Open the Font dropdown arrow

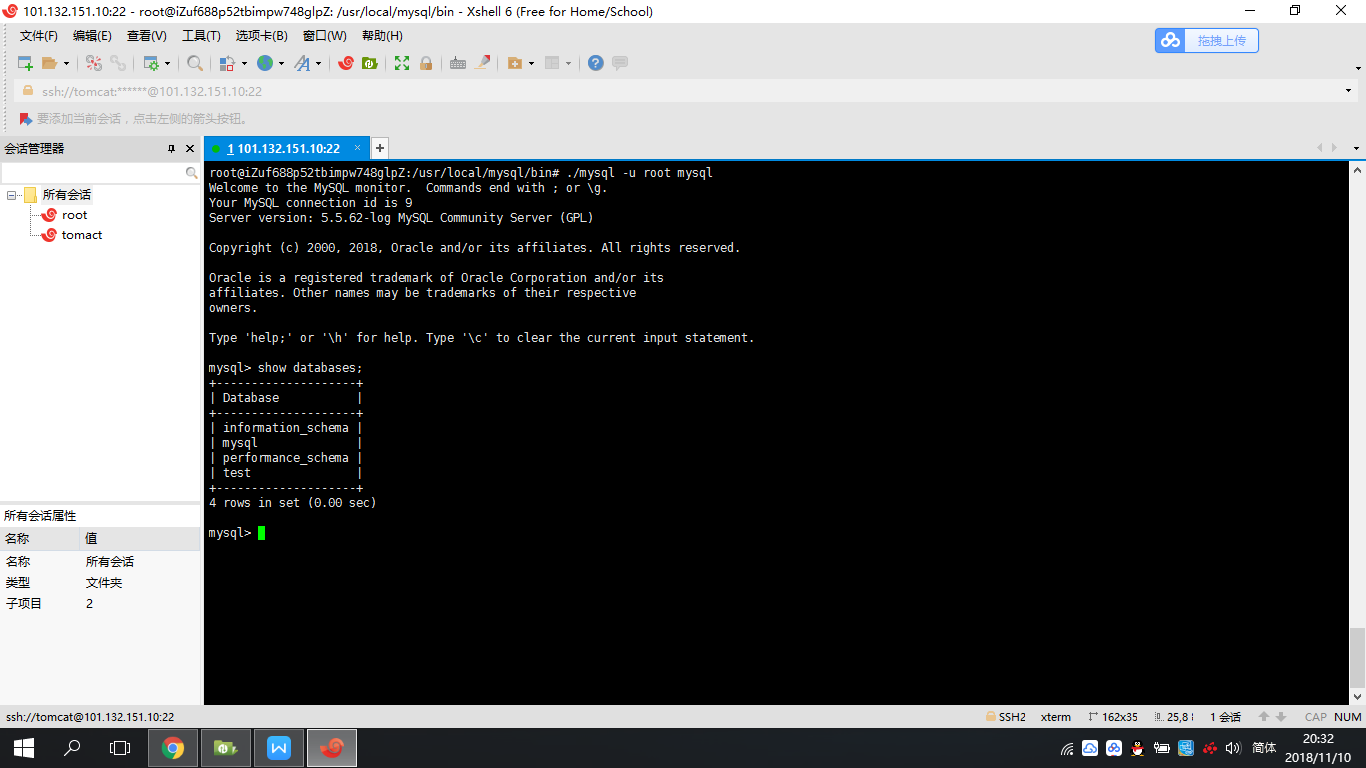click(x=319, y=63)
